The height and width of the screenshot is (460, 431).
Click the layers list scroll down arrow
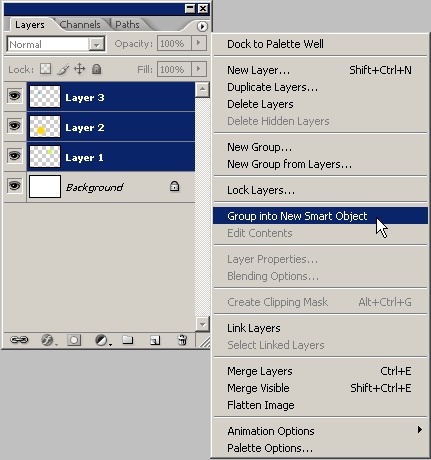(x=202, y=323)
